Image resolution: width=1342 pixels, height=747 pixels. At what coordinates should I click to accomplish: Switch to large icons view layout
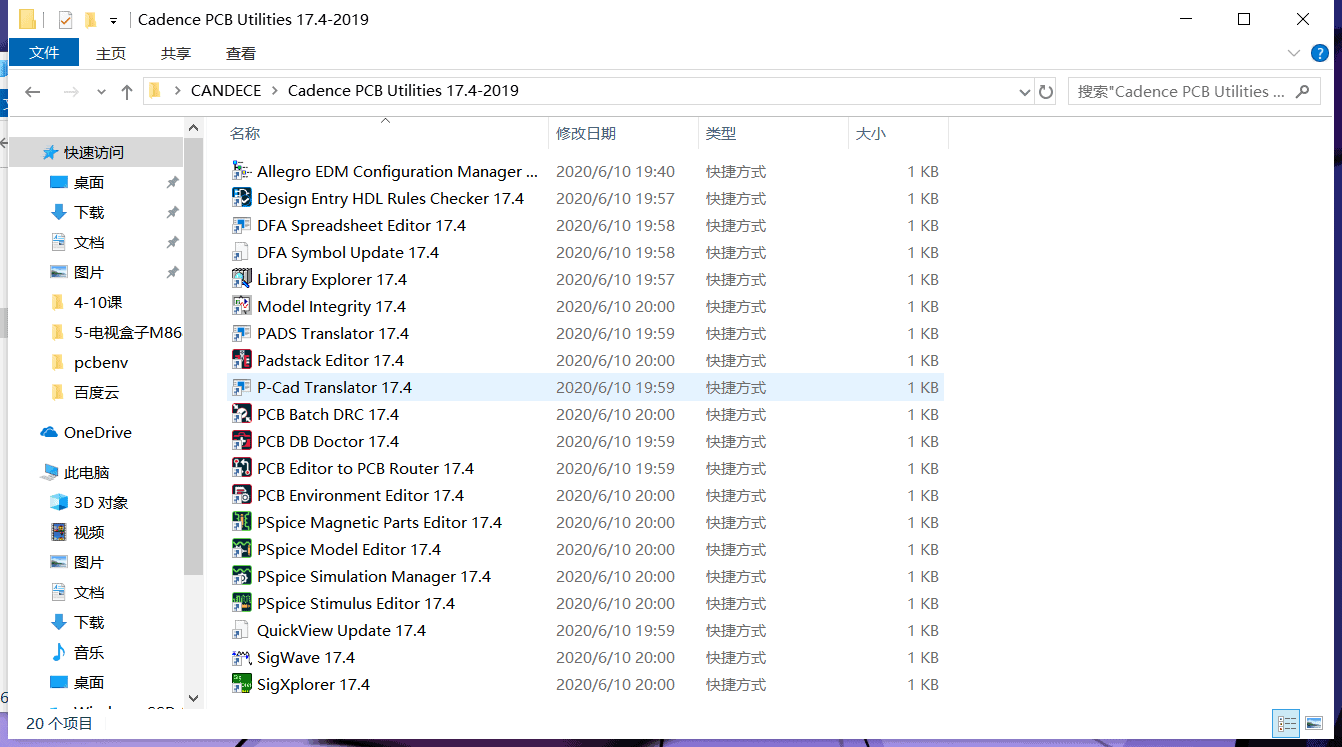1314,723
